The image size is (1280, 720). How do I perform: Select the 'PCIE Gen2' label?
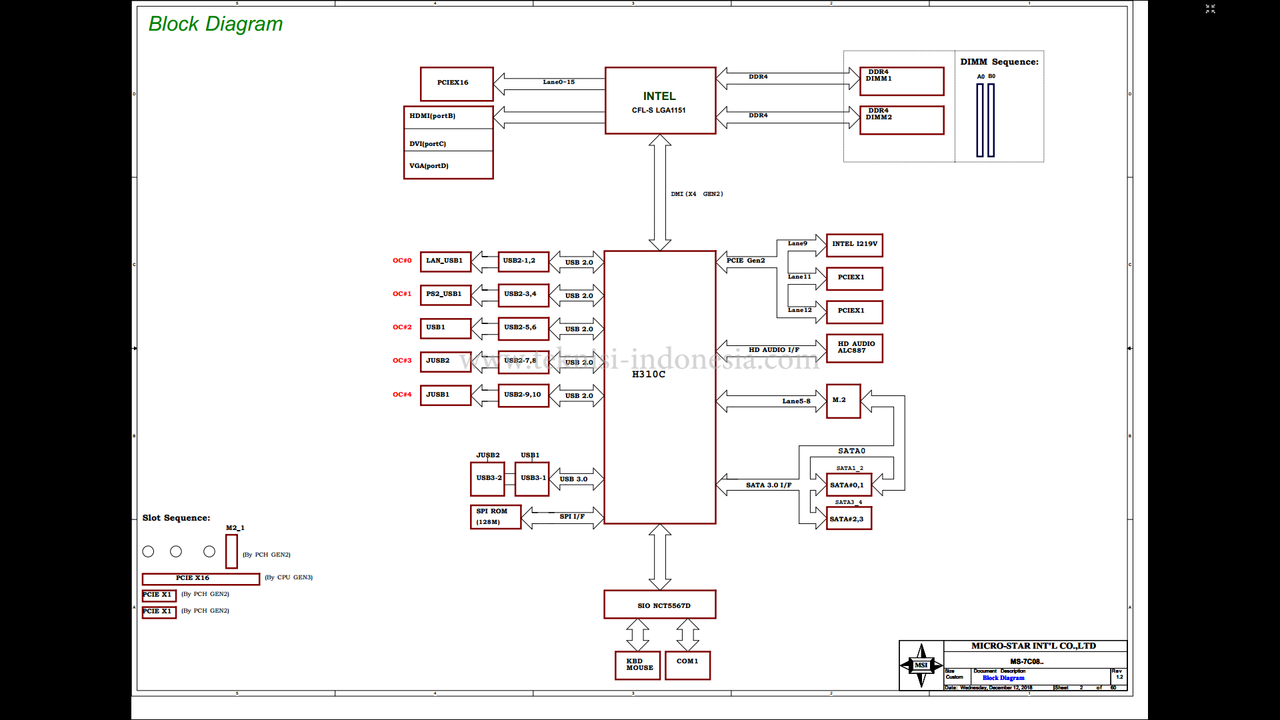[x=745, y=260]
